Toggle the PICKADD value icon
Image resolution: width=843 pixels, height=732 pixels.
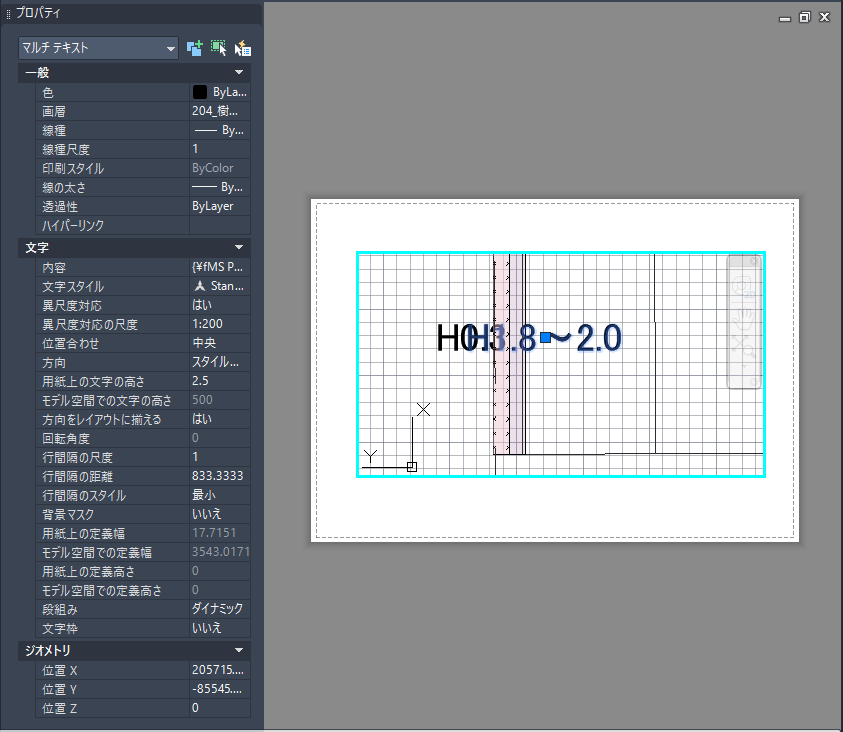195,47
